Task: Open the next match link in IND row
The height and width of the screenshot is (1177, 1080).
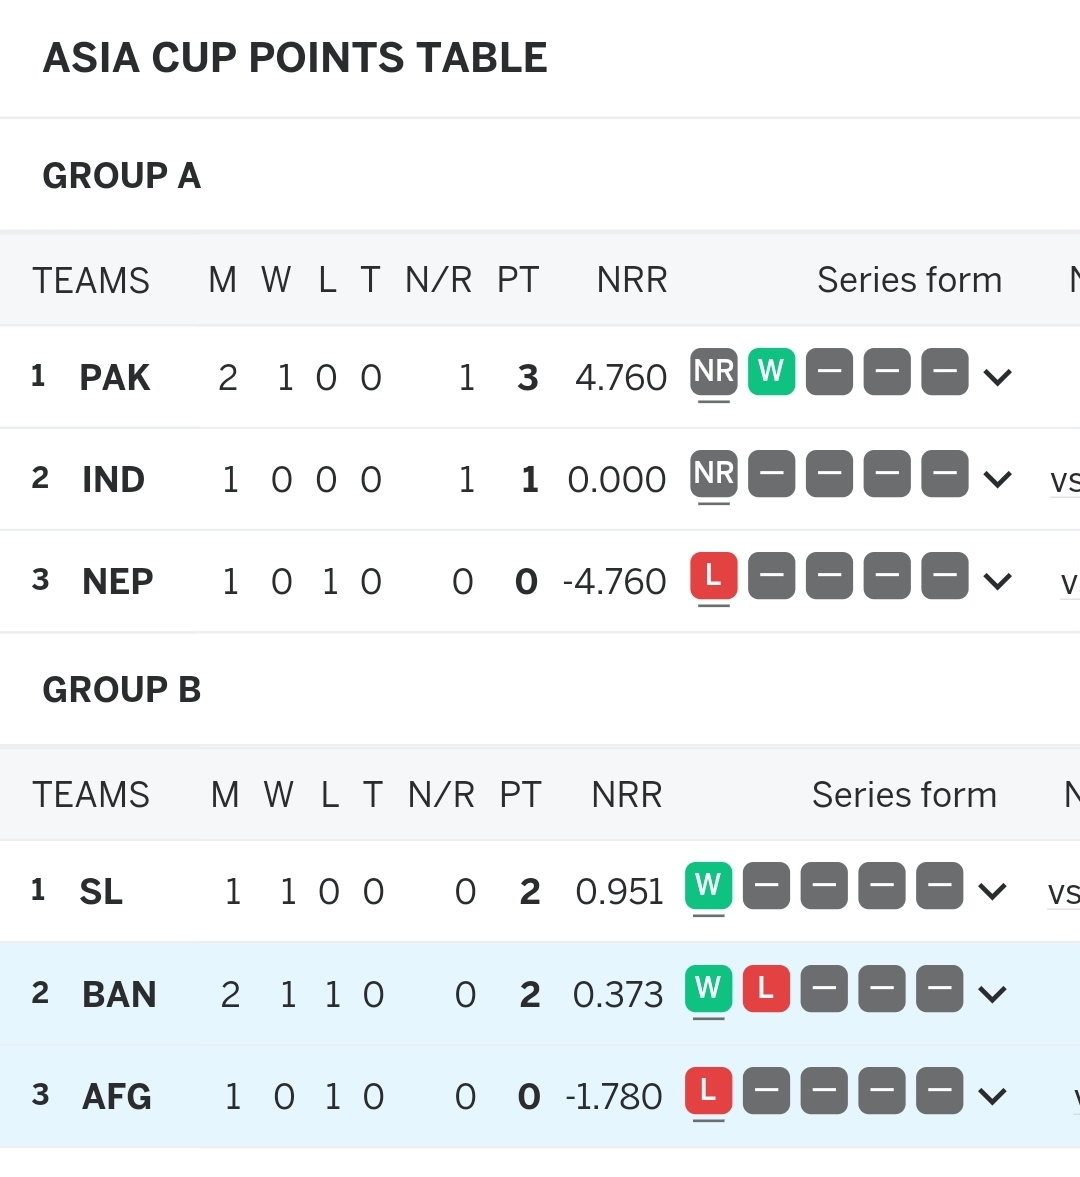Action: pos(1064,480)
